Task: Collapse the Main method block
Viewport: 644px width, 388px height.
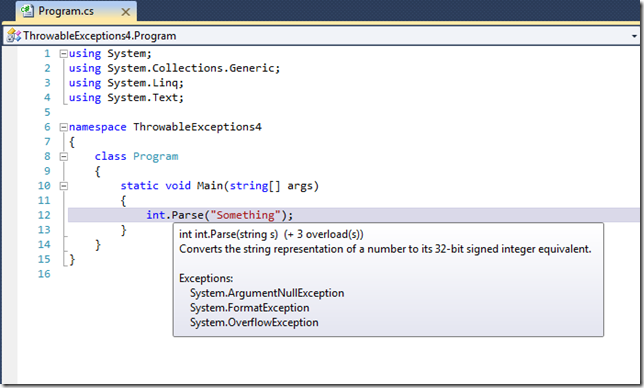Action: 63,186
